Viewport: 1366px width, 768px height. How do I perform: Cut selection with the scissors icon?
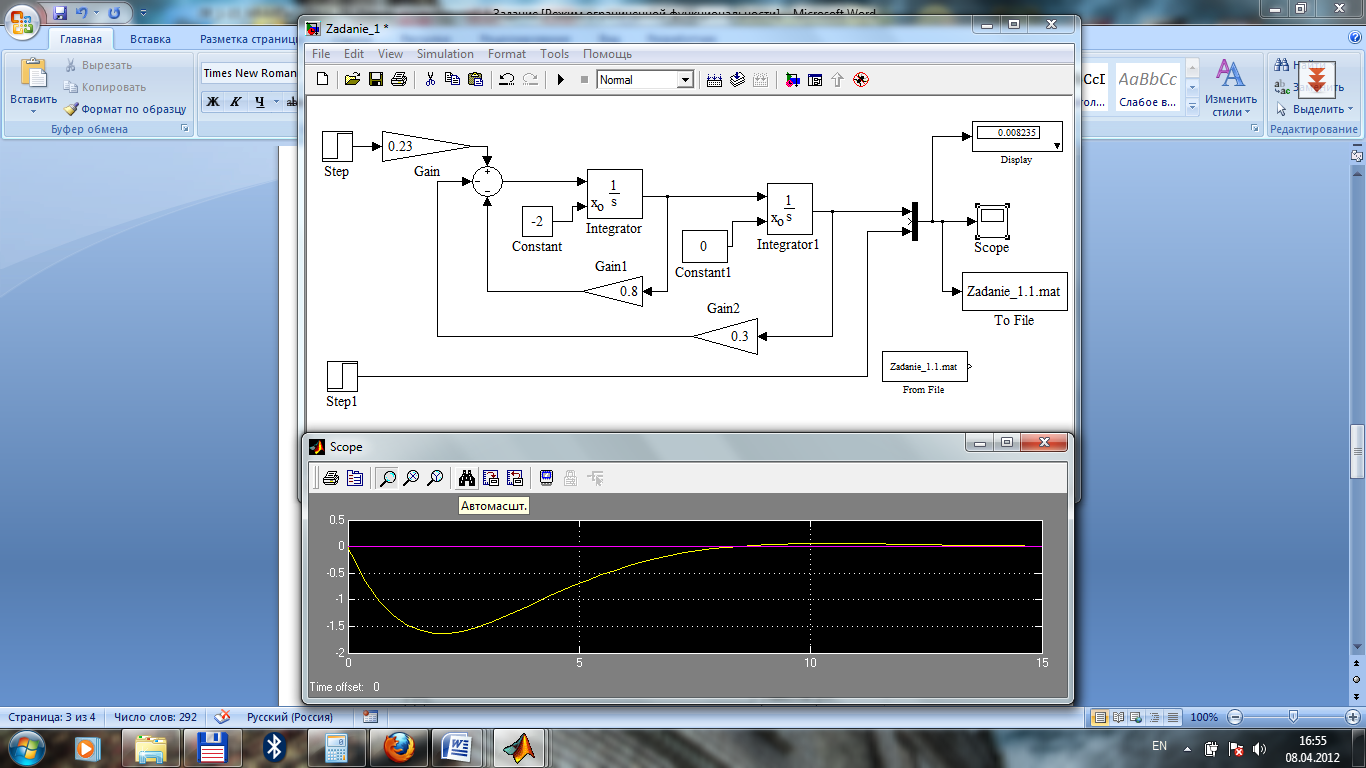click(429, 80)
